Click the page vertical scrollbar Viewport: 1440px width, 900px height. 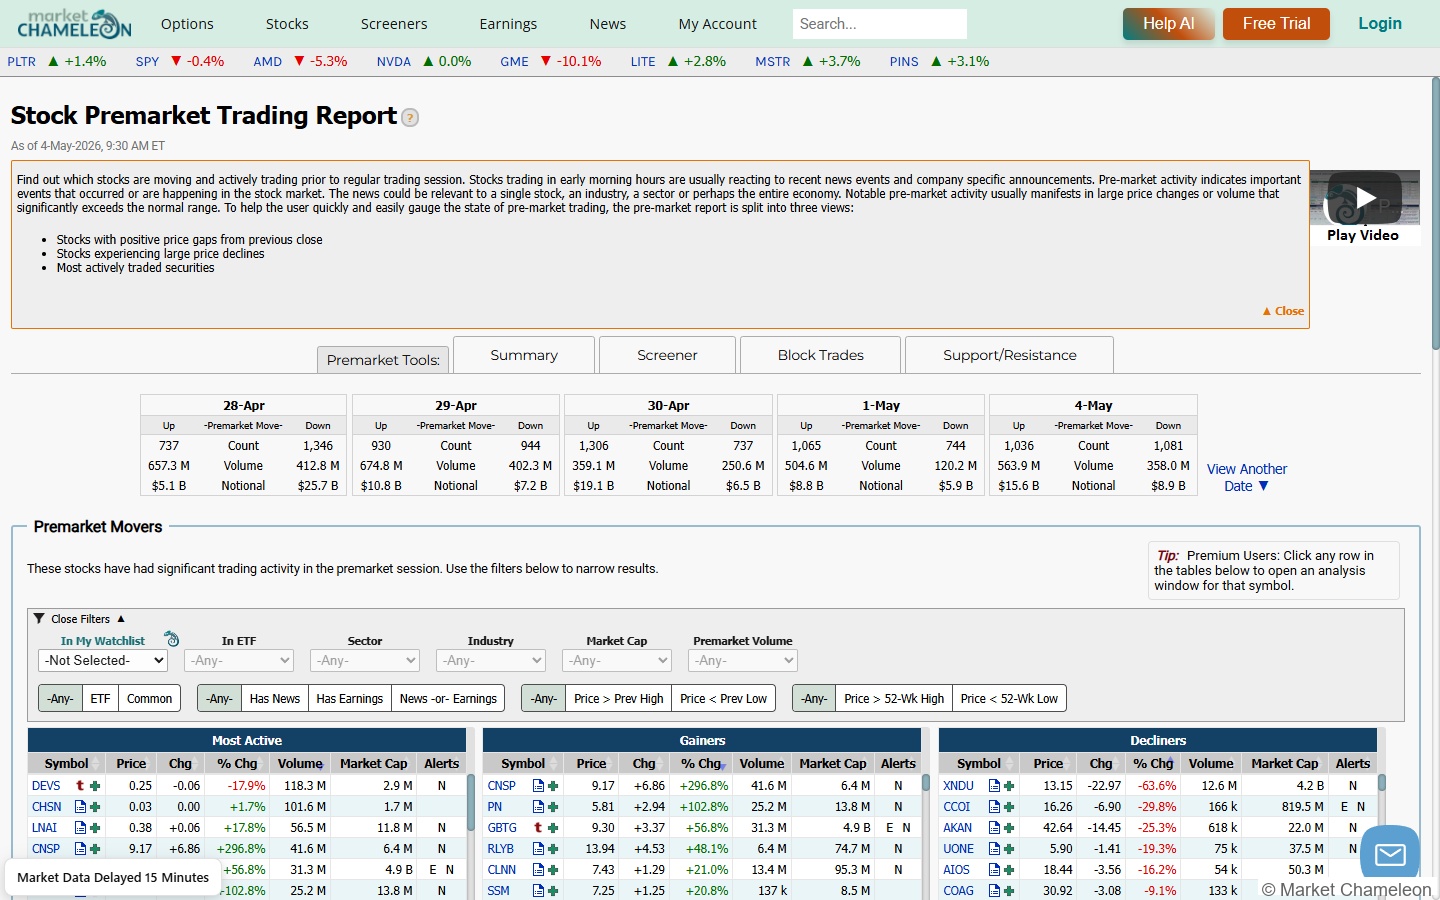tap(1435, 215)
